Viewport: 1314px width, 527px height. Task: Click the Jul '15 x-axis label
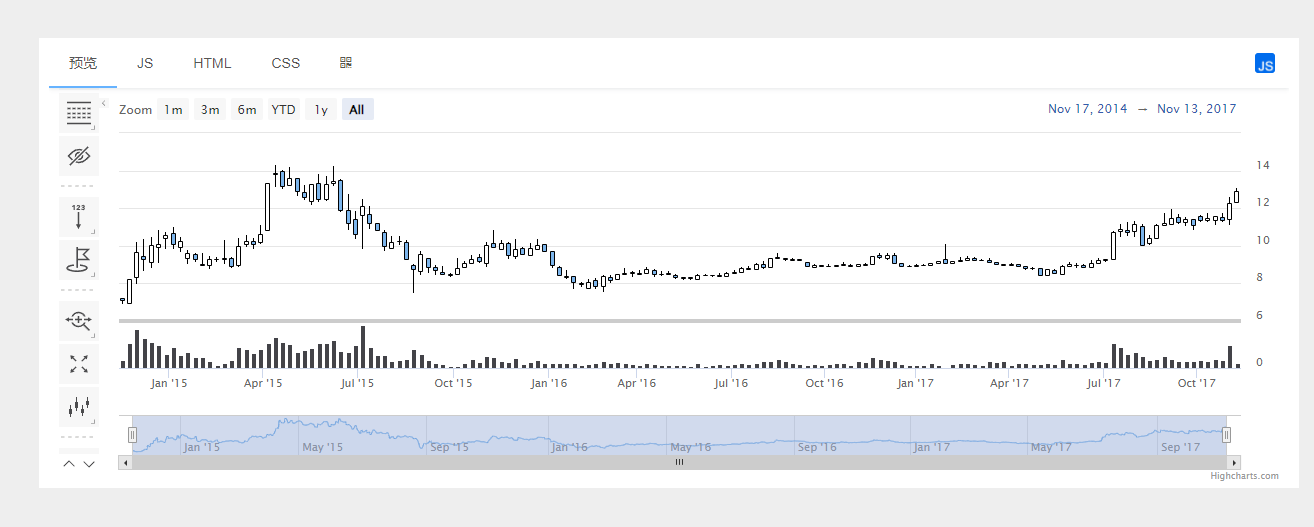[358, 383]
